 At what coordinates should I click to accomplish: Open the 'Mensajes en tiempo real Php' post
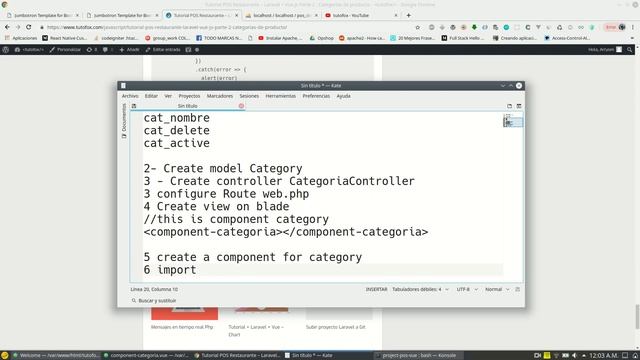(182, 327)
